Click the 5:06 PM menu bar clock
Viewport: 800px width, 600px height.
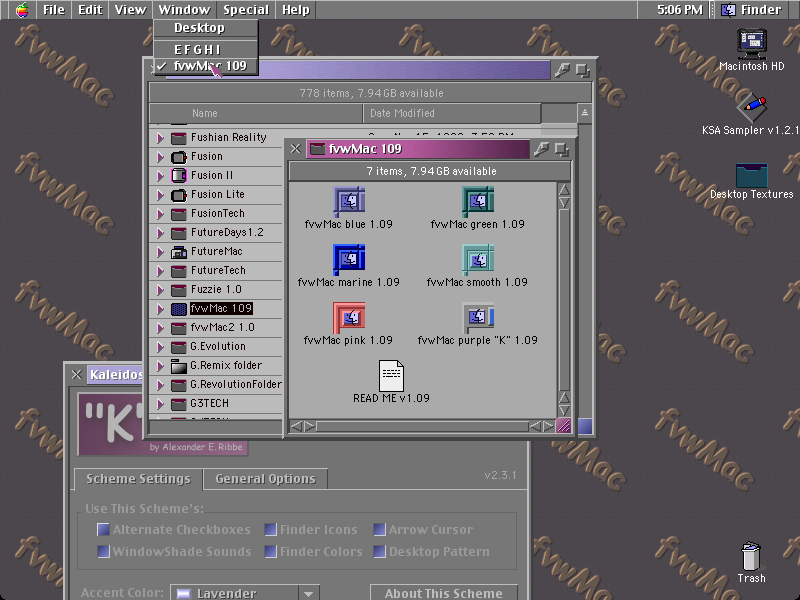(x=680, y=10)
